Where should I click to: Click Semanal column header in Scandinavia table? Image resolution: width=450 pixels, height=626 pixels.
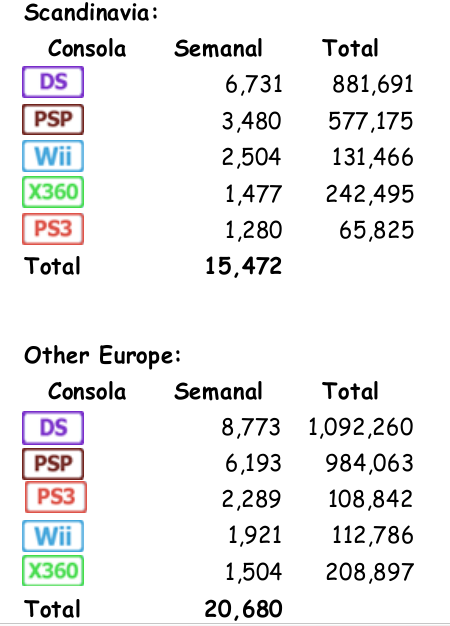click(x=218, y=49)
